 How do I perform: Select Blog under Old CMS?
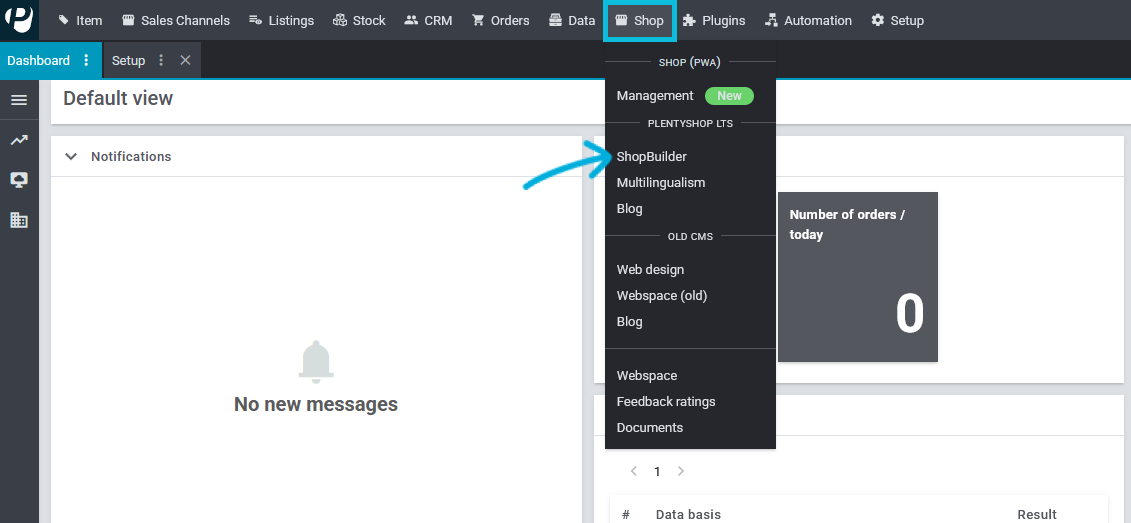[630, 321]
